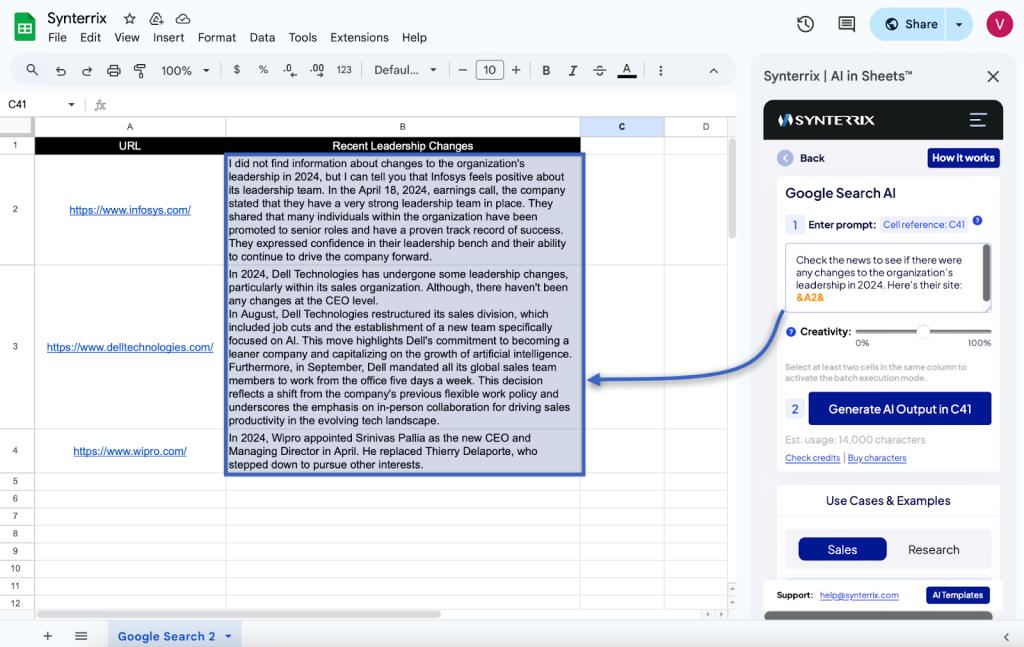
Task: Click the font size field 10
Action: pos(490,70)
